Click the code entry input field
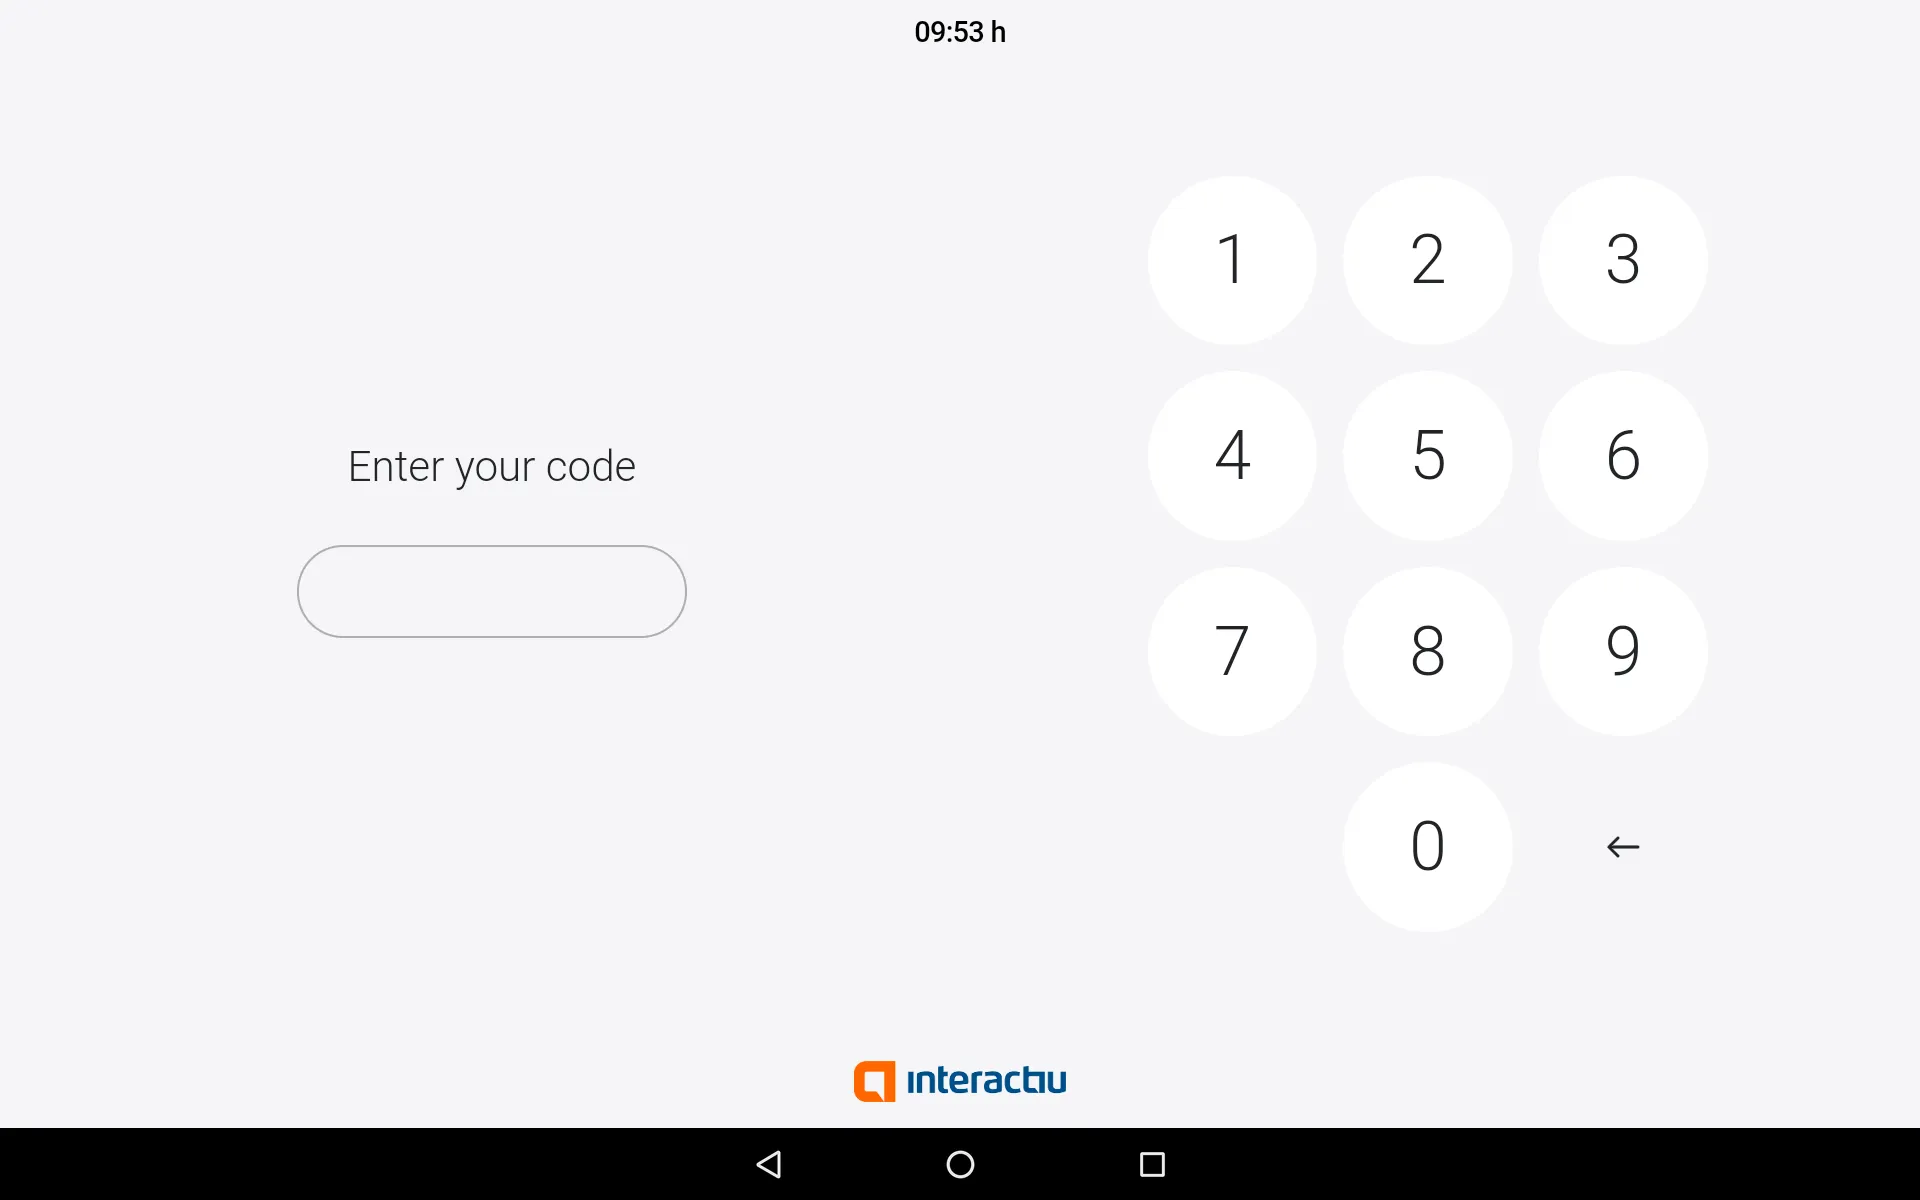The width and height of the screenshot is (1920, 1200). (x=491, y=590)
